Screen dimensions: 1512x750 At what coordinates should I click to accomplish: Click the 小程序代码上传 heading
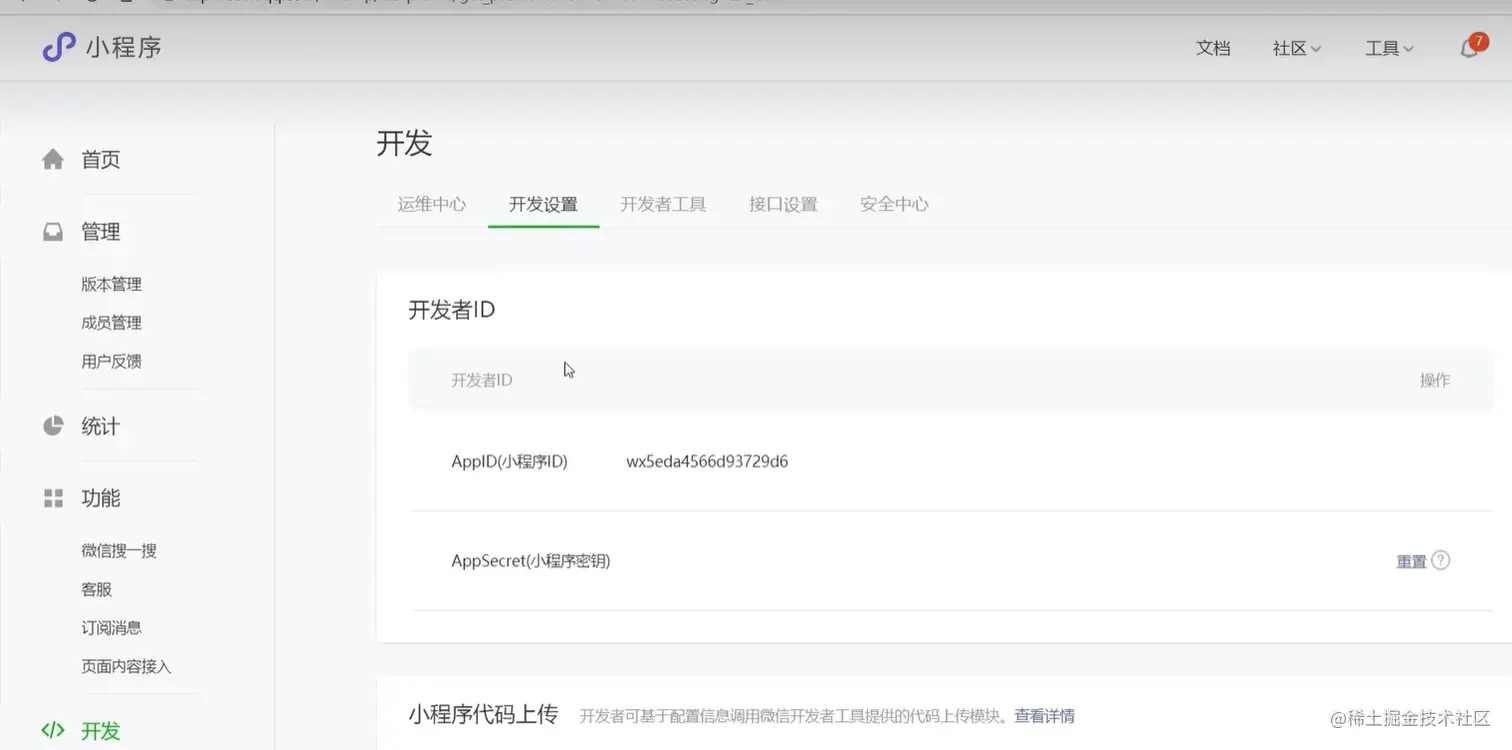(x=483, y=715)
